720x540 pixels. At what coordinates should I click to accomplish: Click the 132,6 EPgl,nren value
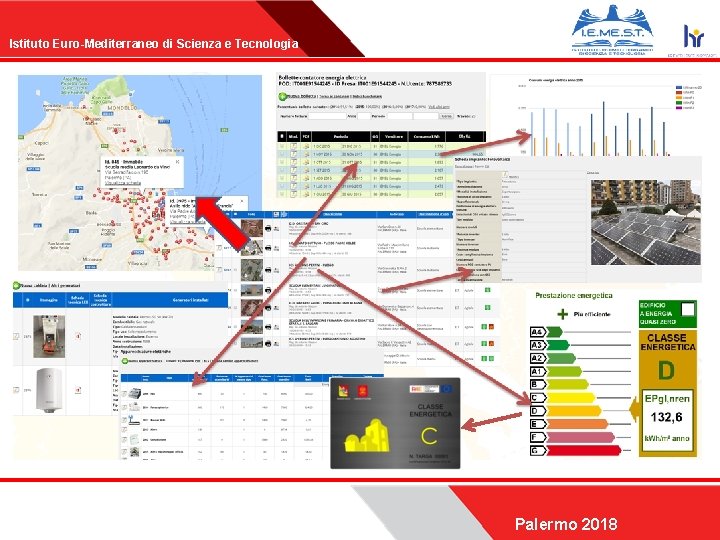666,417
